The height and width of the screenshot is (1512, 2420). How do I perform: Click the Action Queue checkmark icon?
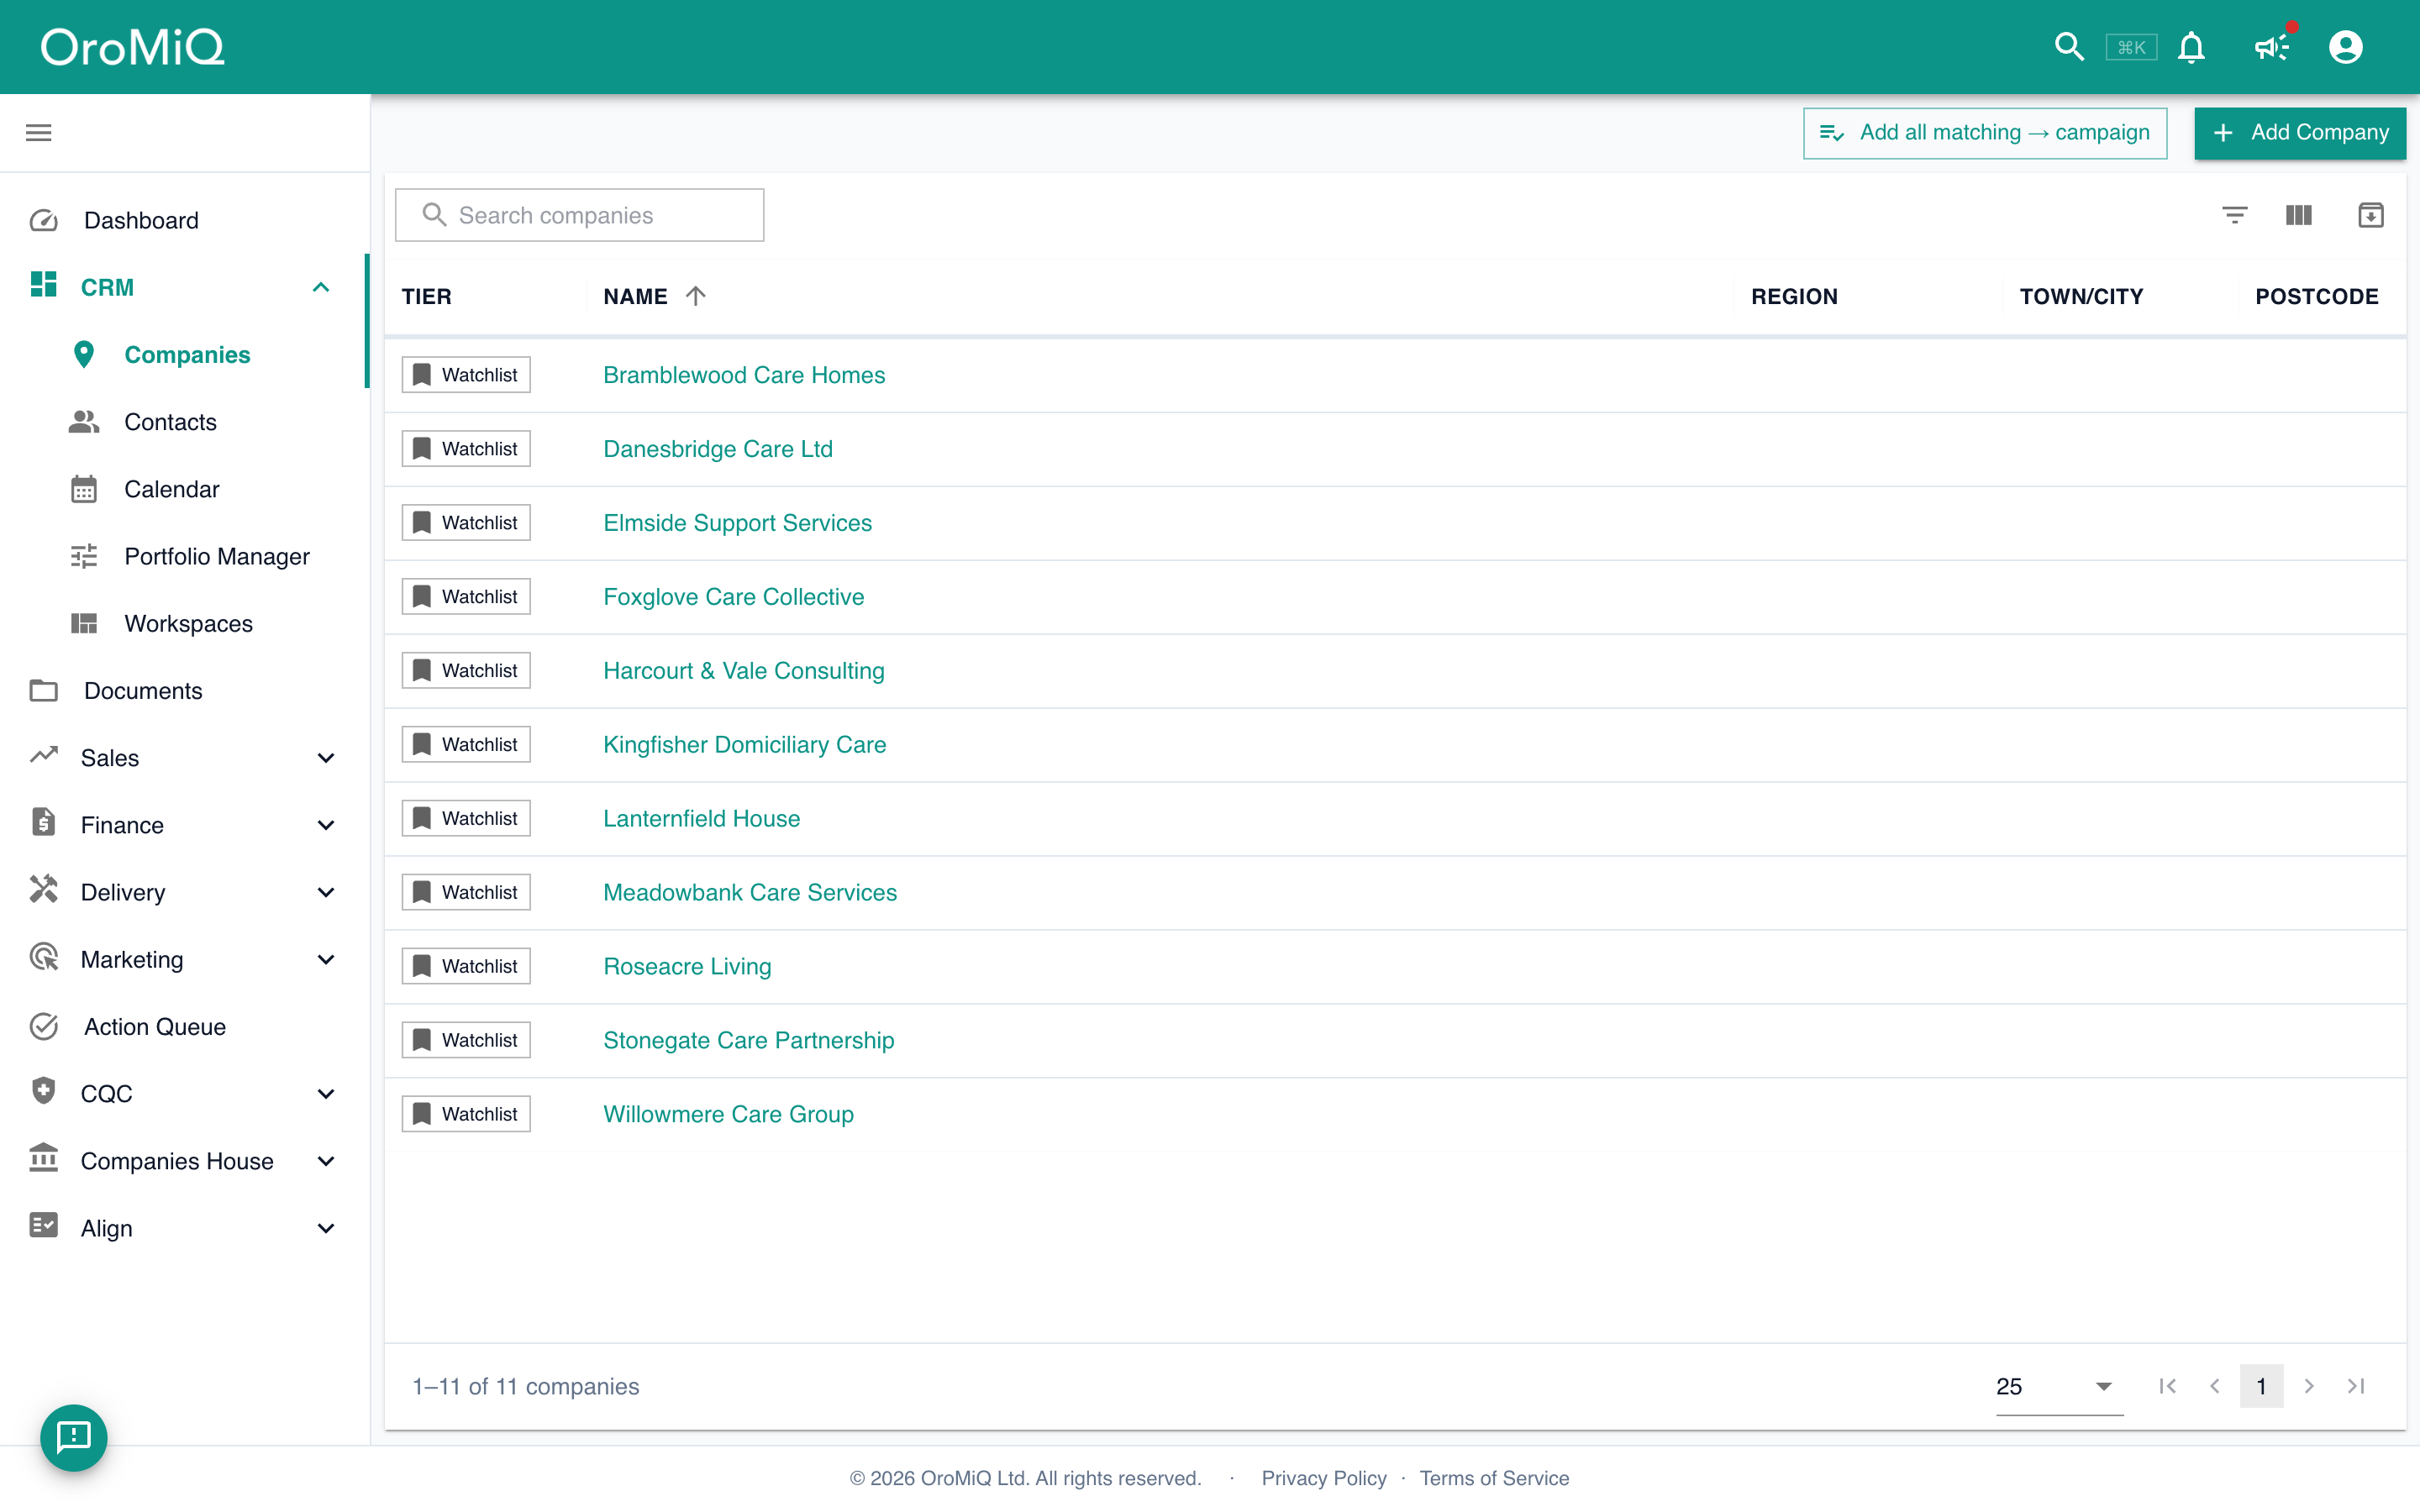[x=44, y=1026]
